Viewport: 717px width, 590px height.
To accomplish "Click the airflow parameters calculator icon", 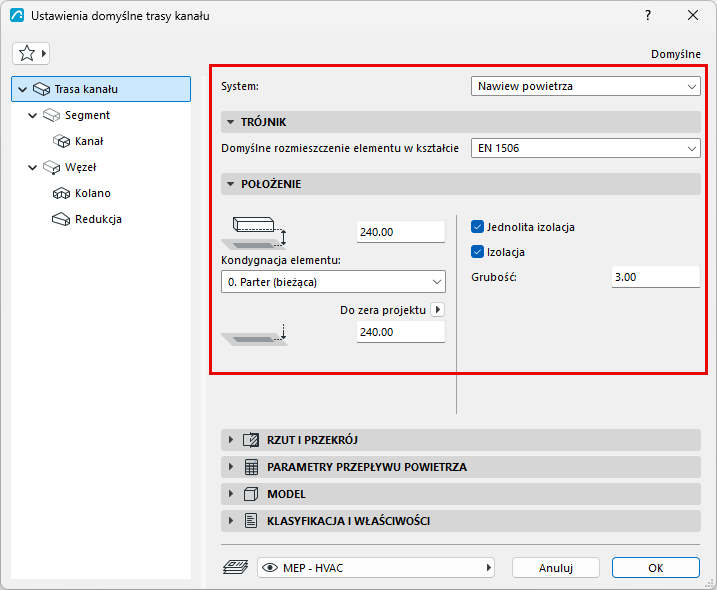I will (x=251, y=467).
